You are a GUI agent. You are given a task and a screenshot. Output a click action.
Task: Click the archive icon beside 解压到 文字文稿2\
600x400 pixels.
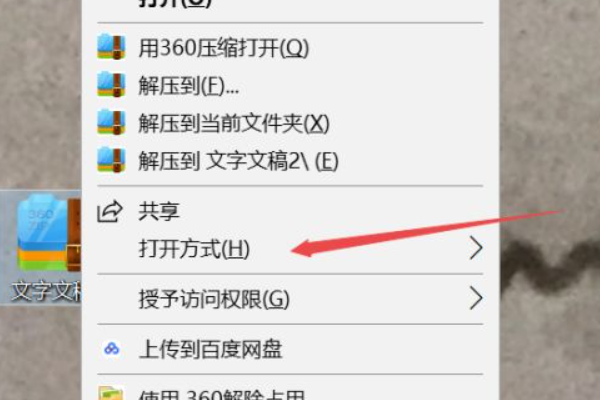pyautogui.click(x=111, y=160)
